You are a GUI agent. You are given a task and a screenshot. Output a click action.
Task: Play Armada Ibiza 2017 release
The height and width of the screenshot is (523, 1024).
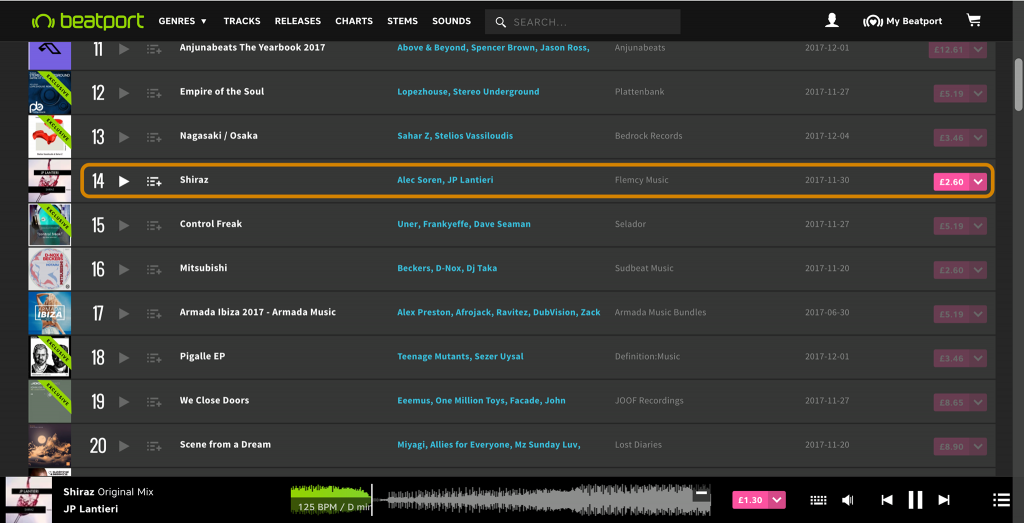click(x=124, y=313)
